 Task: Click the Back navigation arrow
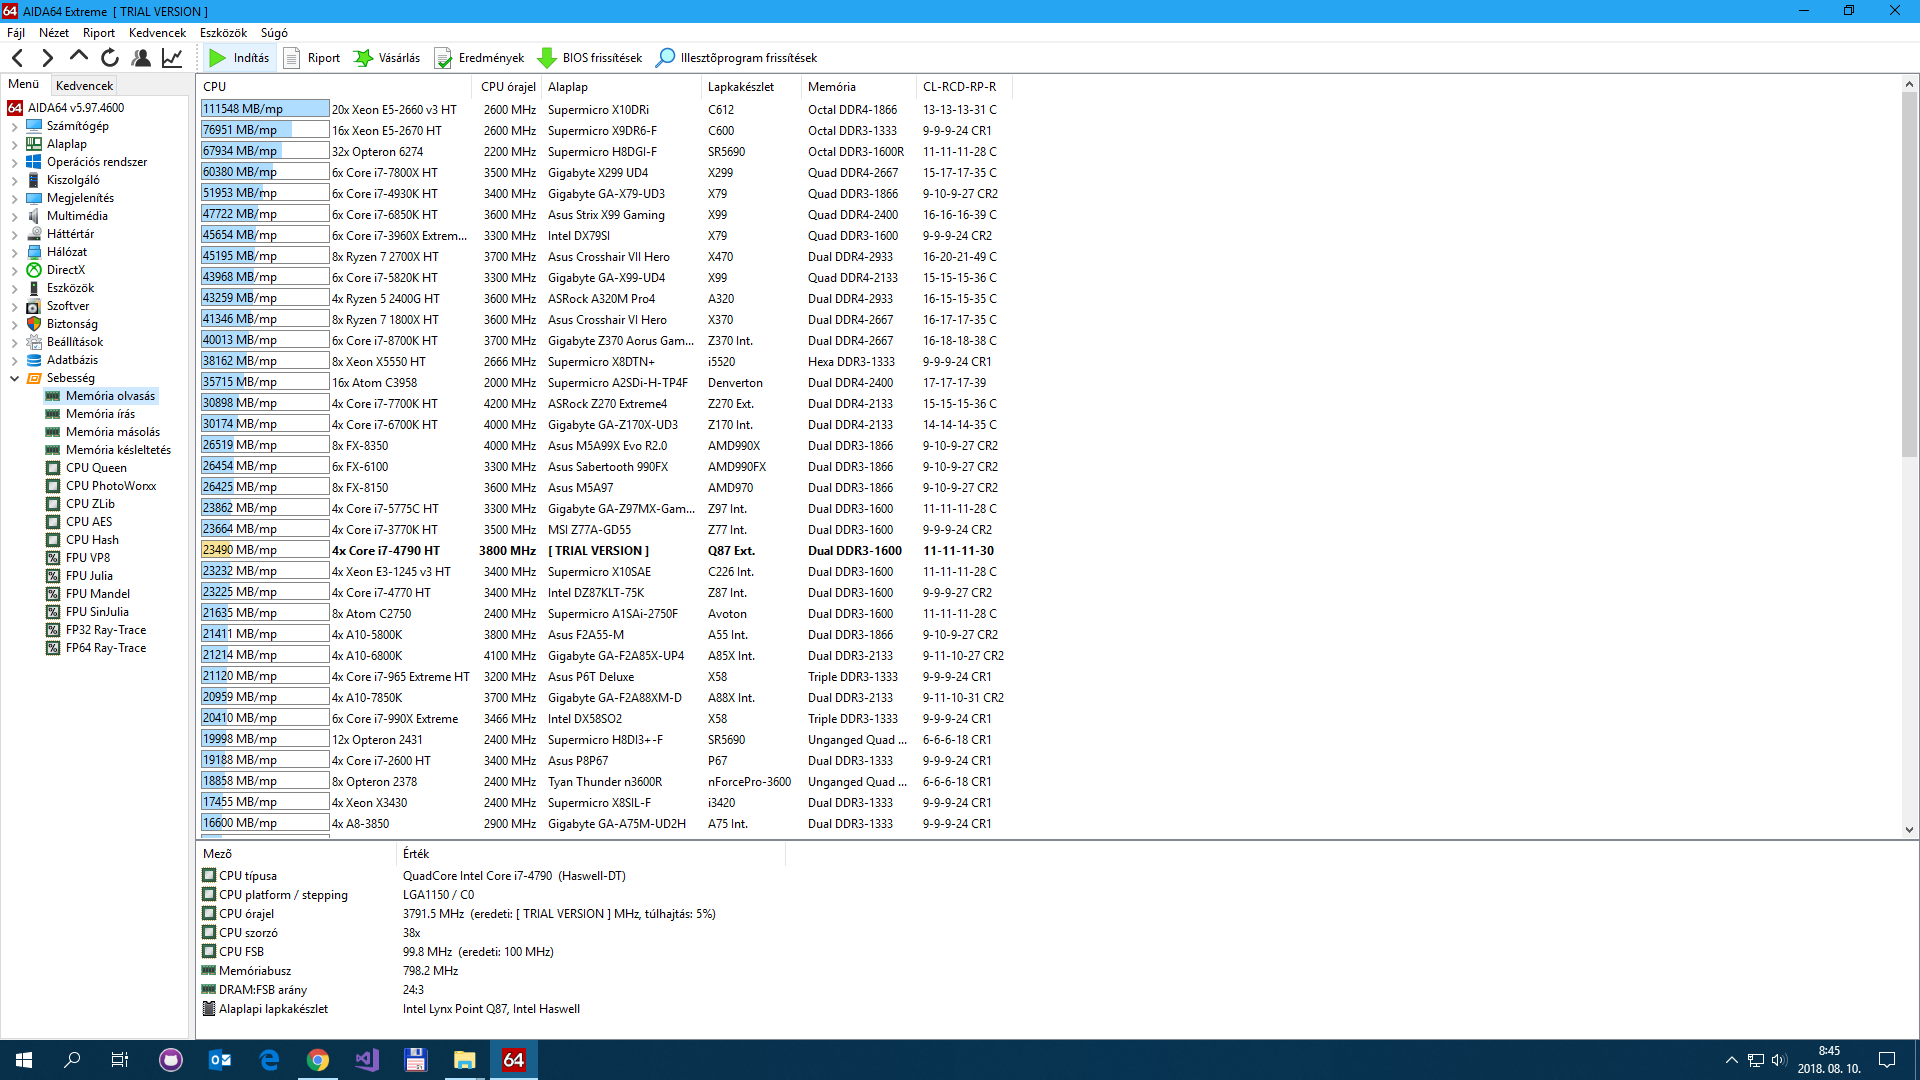coord(18,58)
